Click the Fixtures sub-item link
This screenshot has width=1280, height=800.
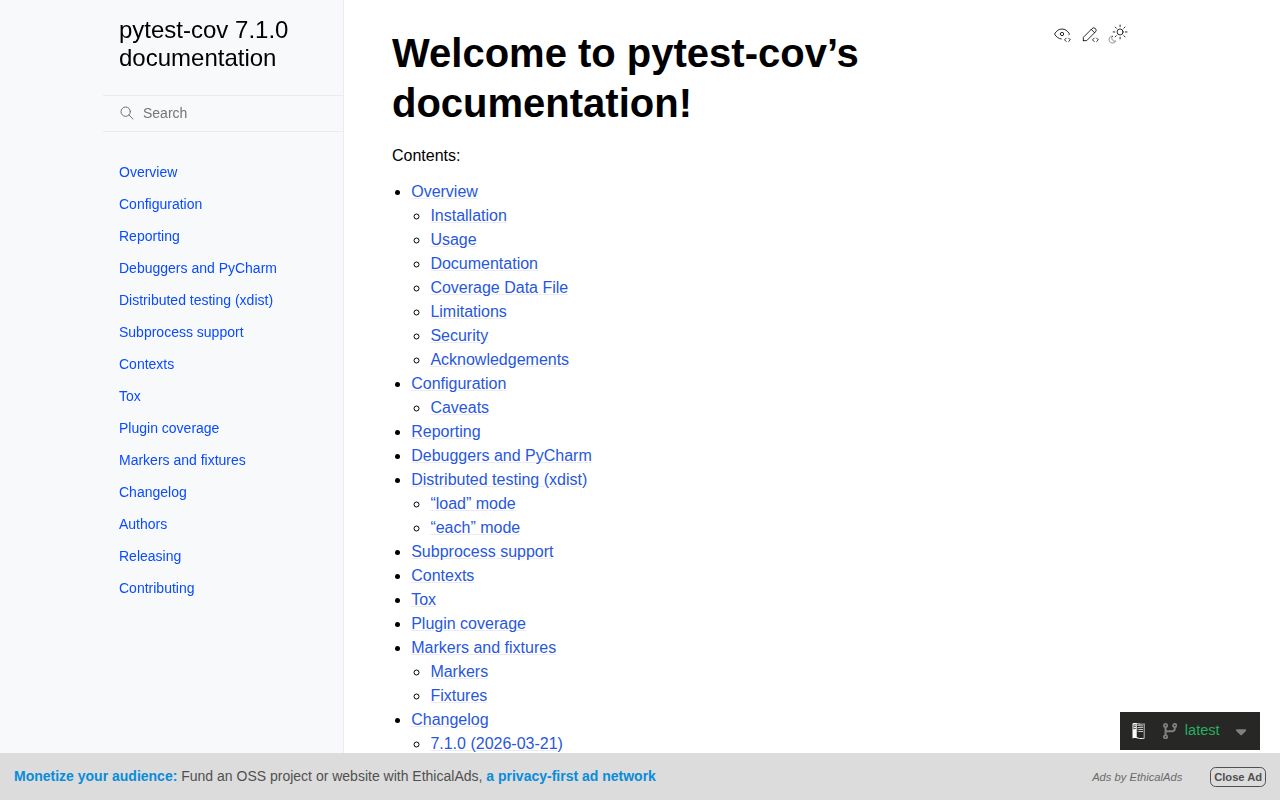pyautogui.click(x=458, y=695)
